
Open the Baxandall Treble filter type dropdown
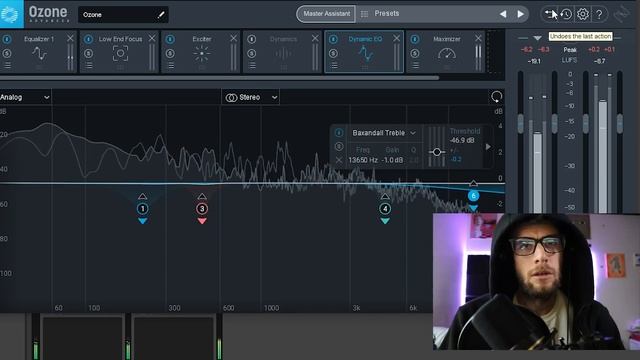[x=384, y=133]
